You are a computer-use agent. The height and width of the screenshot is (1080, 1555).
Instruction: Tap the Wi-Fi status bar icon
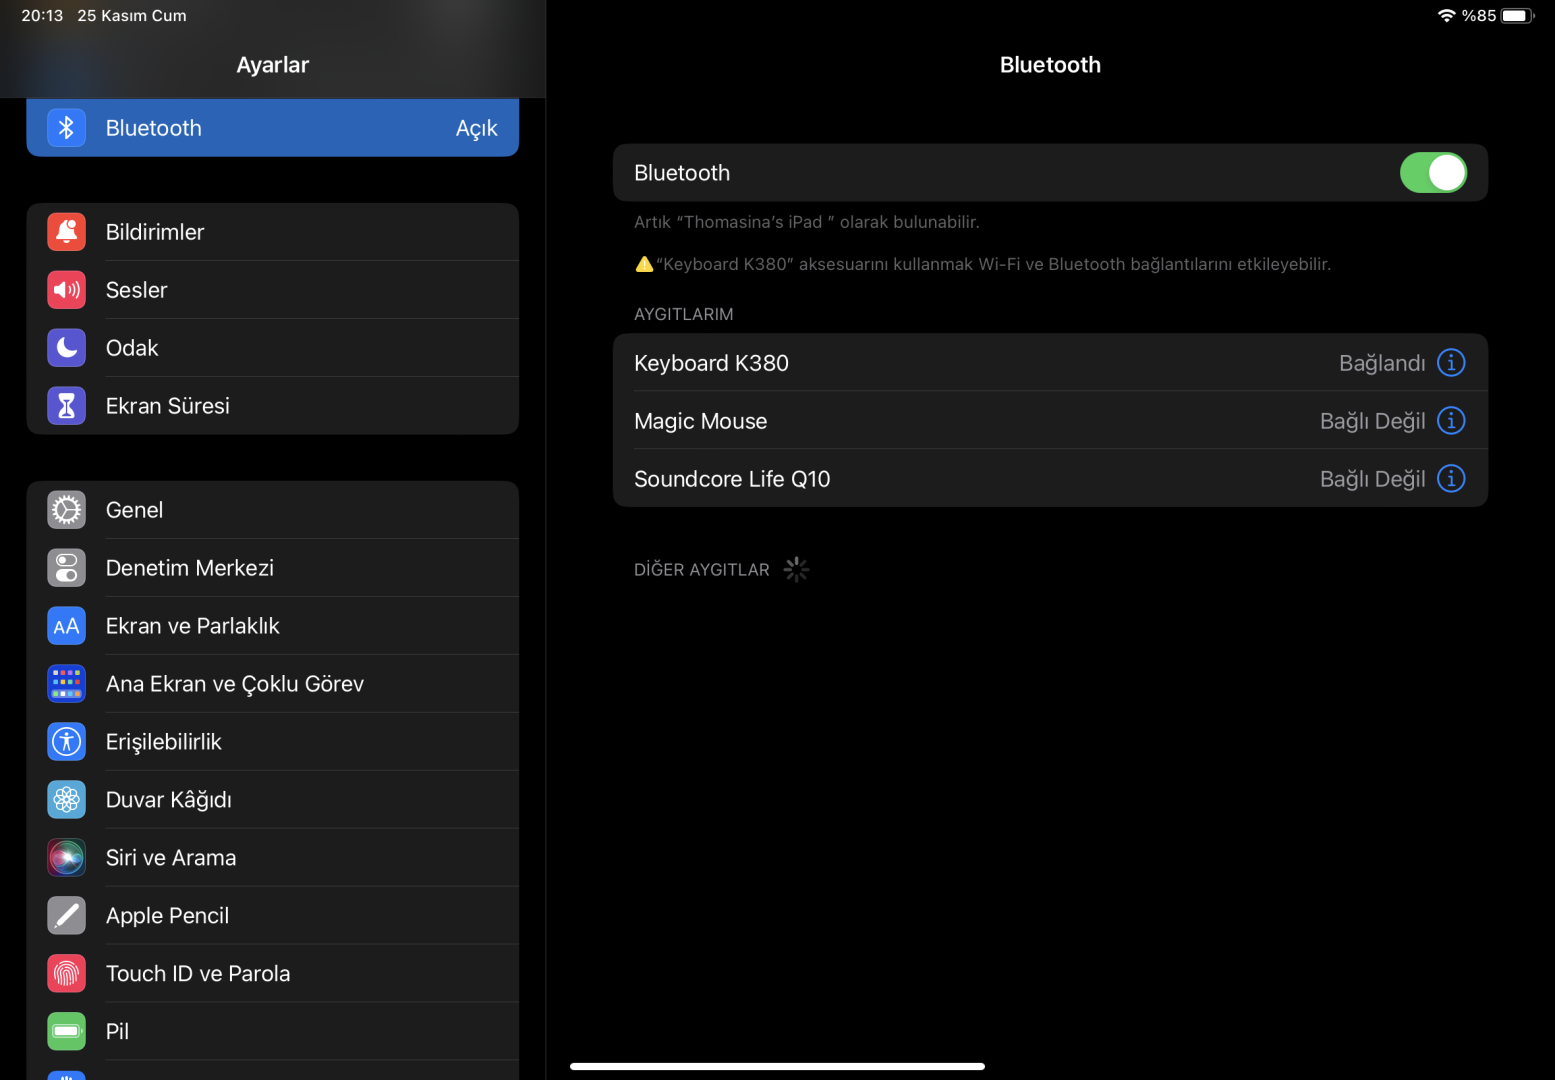[x=1446, y=15]
